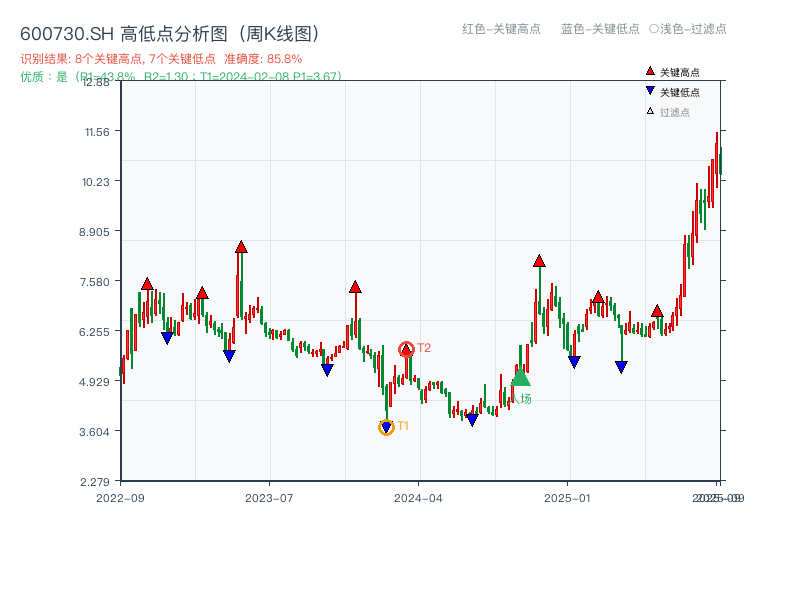The height and width of the screenshot is (600, 800).
Task: Select the red 关键高点 legend triangle icon
Action: (x=650, y=71)
